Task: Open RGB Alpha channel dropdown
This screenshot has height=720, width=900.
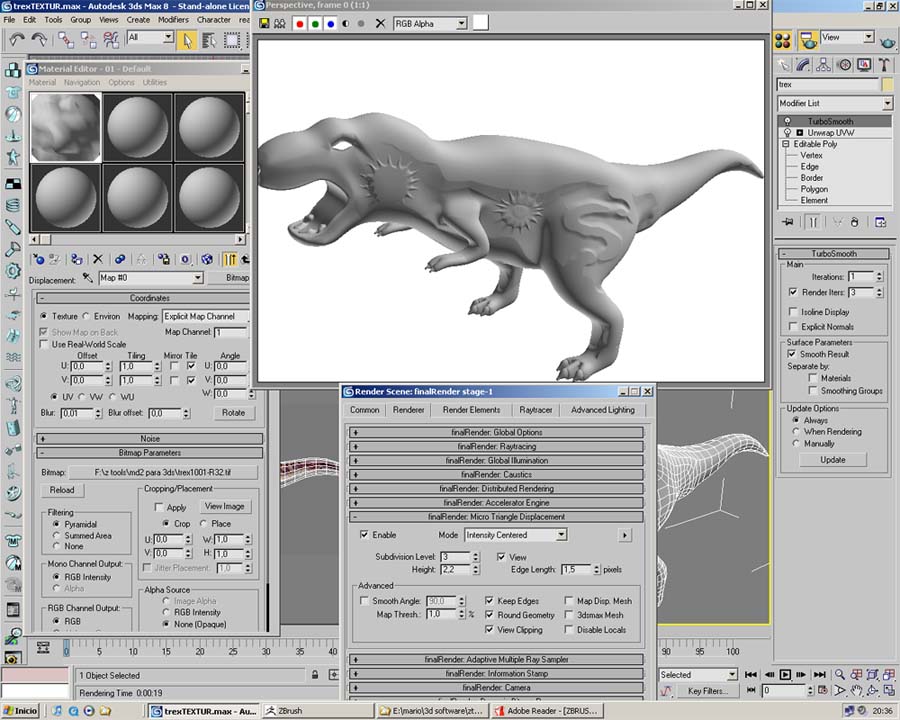Action: [461, 24]
